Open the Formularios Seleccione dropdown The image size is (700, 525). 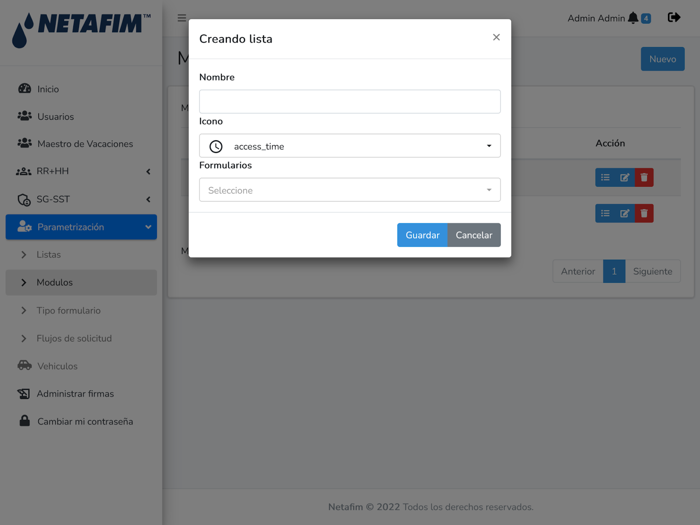pos(350,190)
